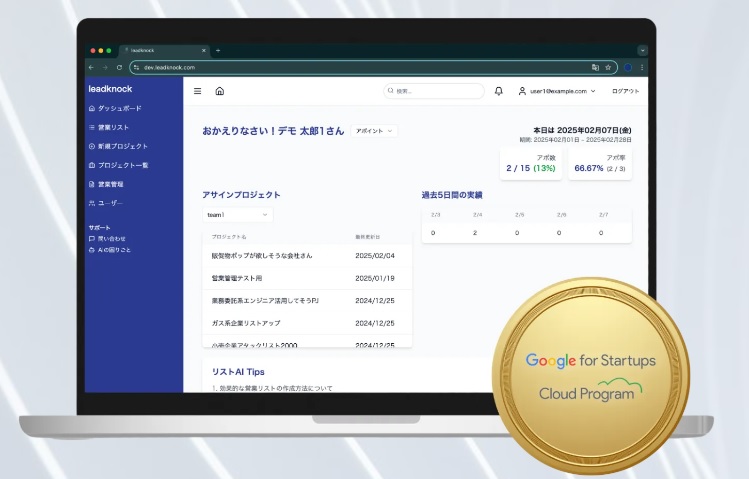Click the 問い合わせ support link
749x479 pixels.
pyautogui.click(x=110, y=239)
